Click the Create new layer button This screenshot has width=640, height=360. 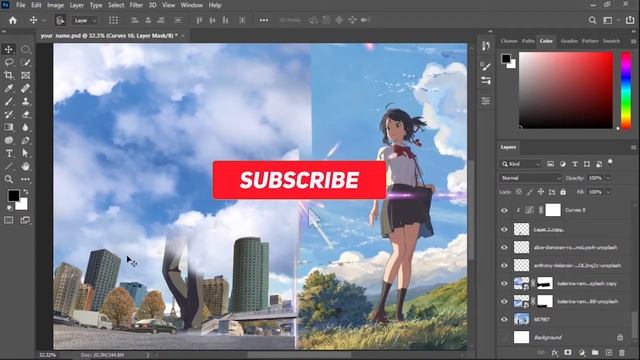pyautogui.click(x=609, y=353)
